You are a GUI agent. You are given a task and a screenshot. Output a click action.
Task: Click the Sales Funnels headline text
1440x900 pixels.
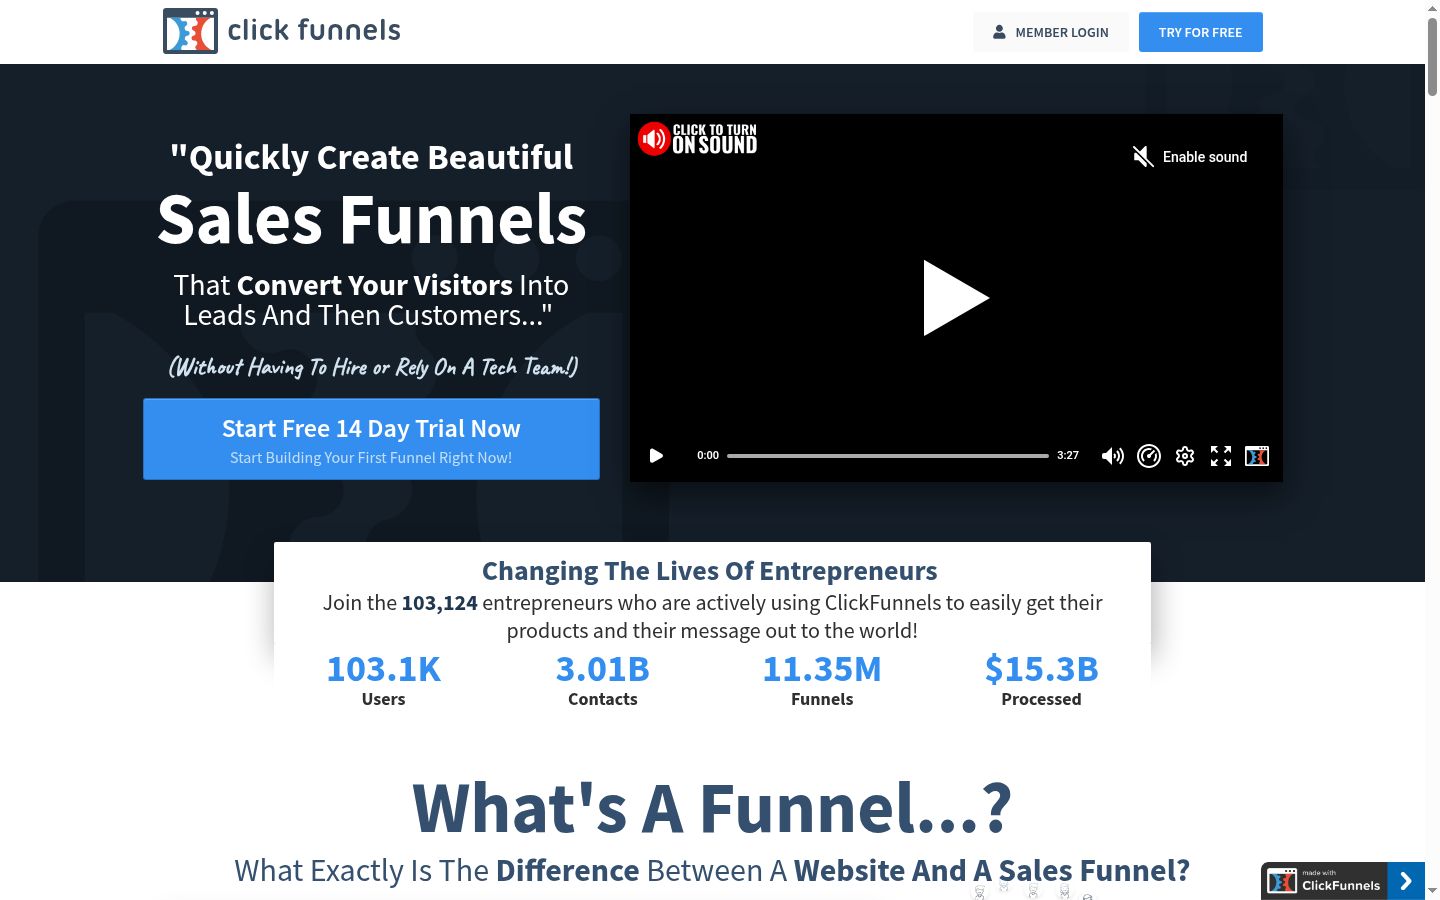coord(372,220)
